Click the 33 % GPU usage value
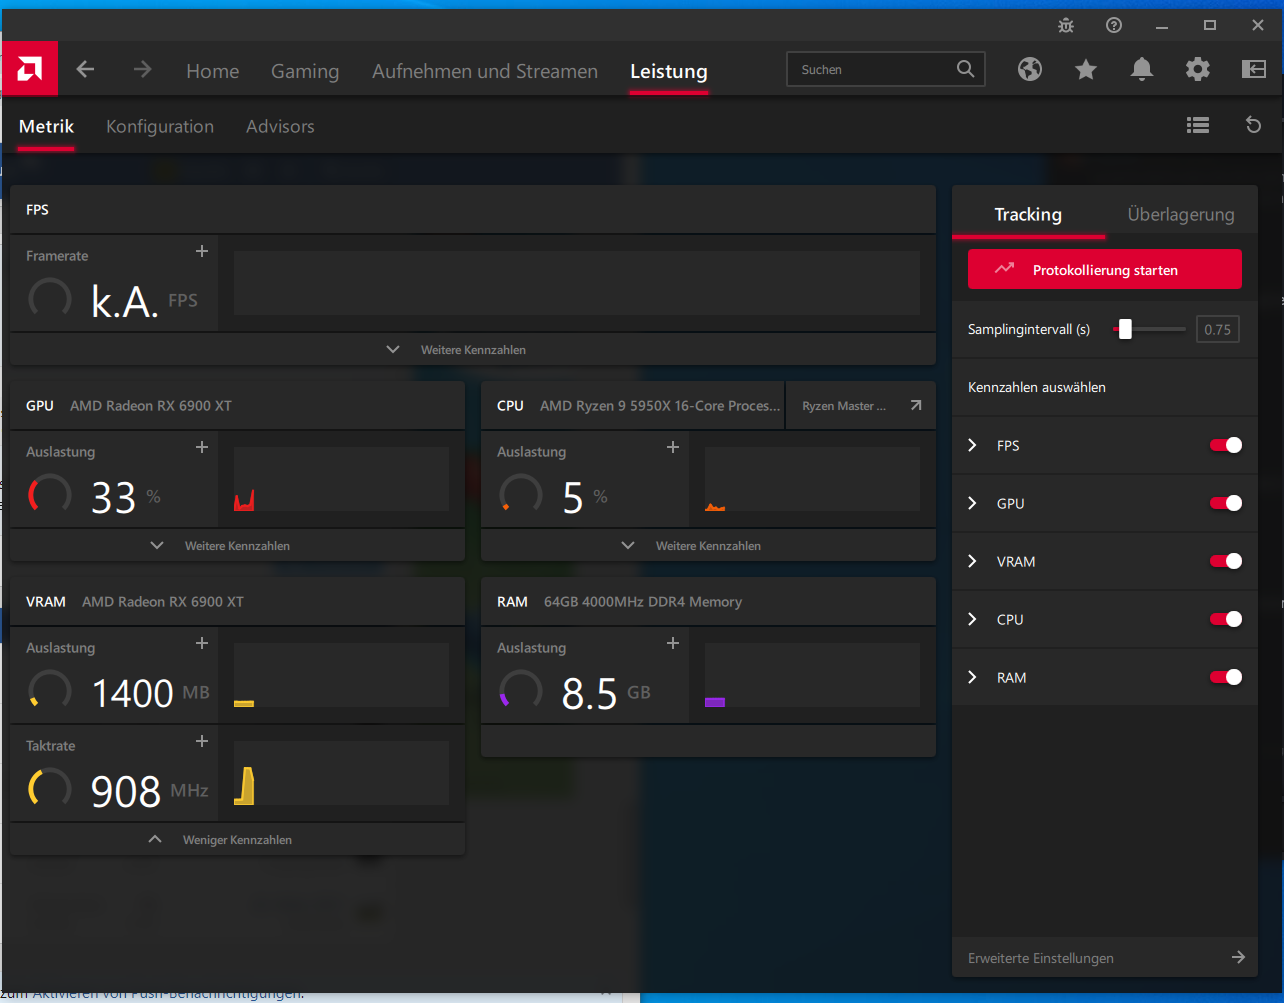This screenshot has width=1284, height=1003. coord(125,497)
